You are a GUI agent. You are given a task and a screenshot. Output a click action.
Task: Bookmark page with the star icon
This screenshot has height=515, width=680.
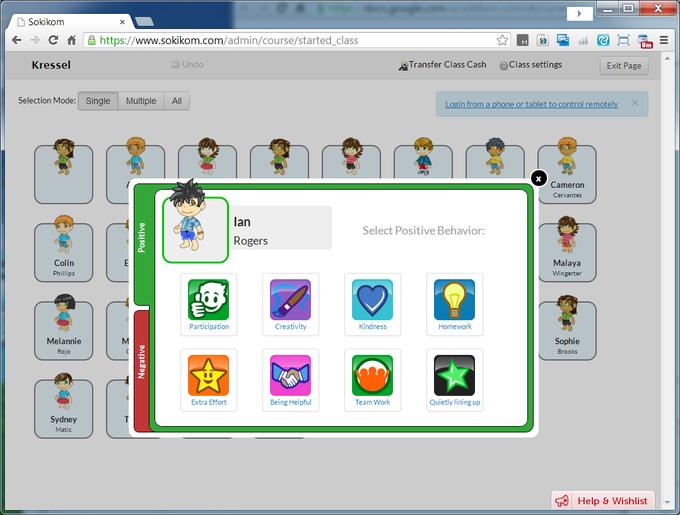tap(502, 40)
